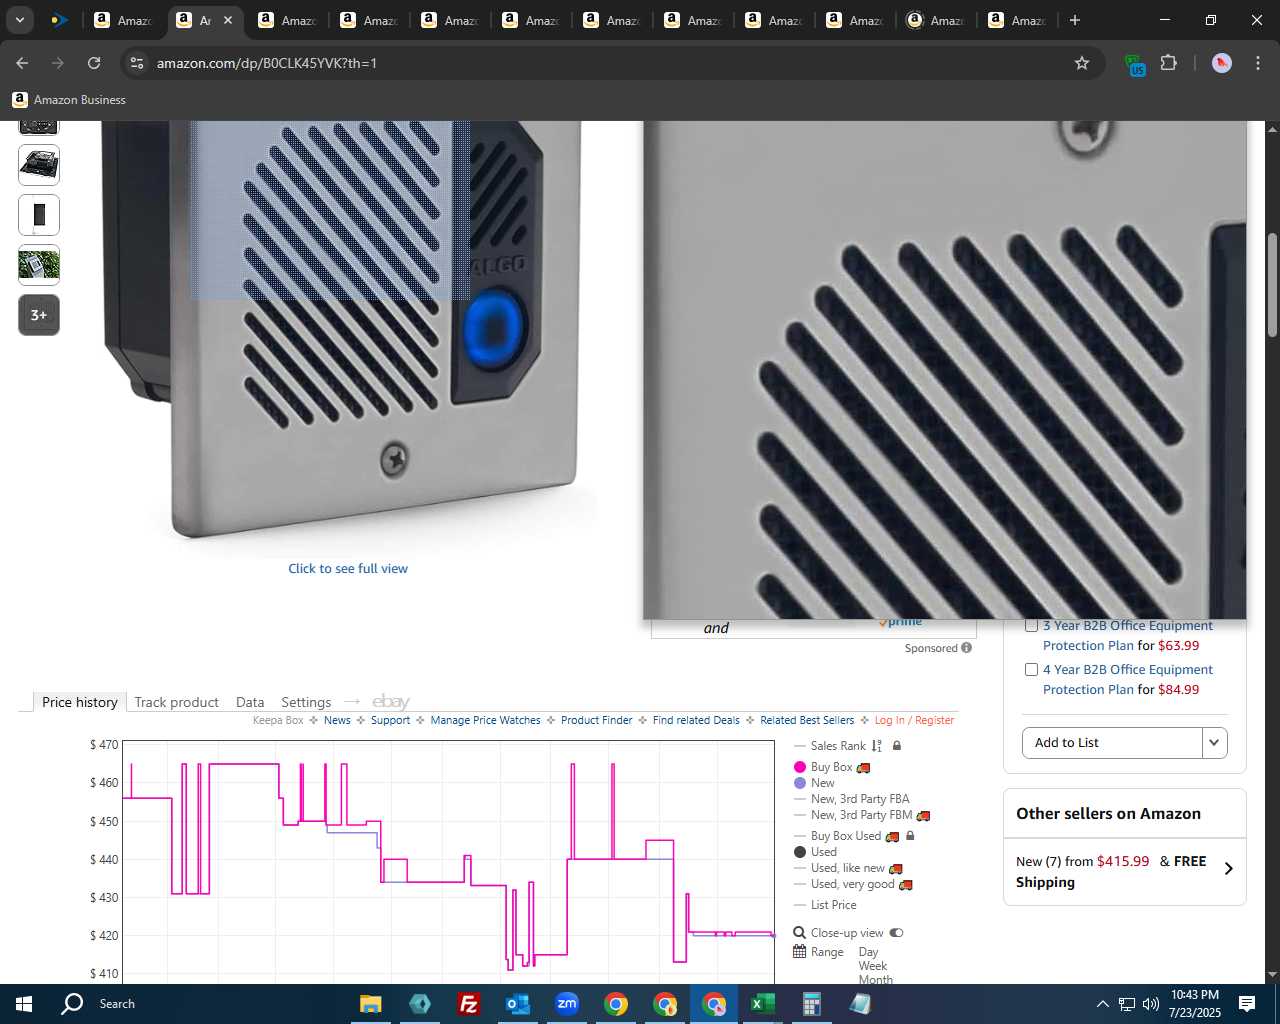Switch to the Price history tab
Viewport: 1280px width, 1024px height.
tap(80, 702)
